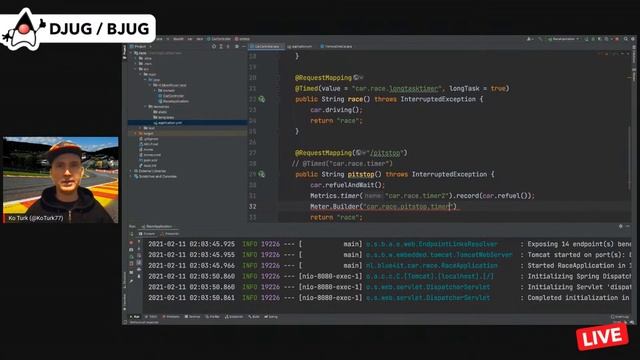Click line number 32 in gutter
Image resolution: width=640 pixels, height=360 pixels.
pos(252,207)
